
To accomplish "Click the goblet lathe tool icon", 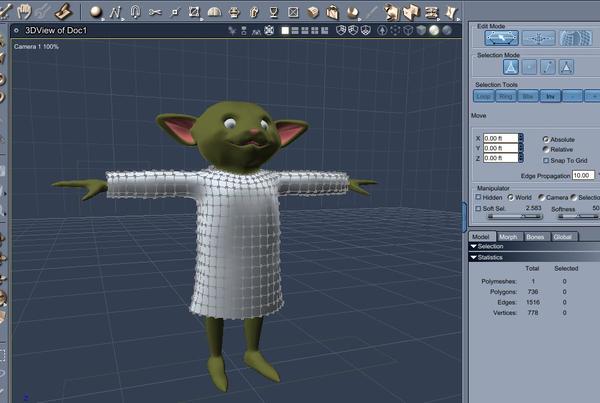I will (273, 12).
